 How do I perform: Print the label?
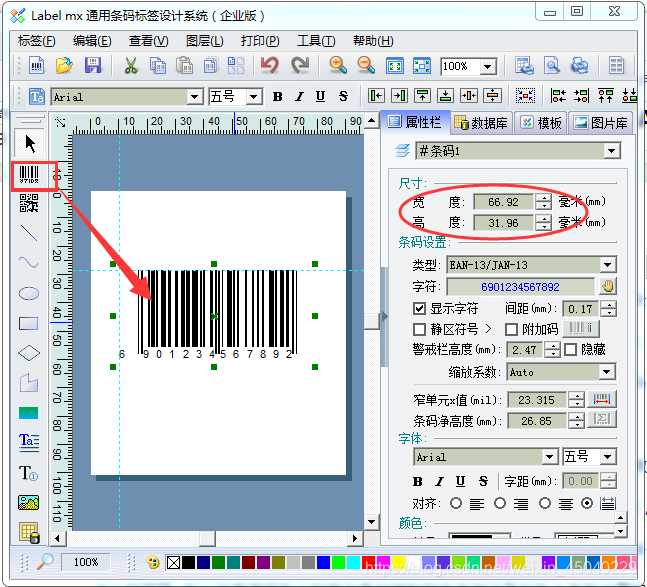click(x=580, y=66)
